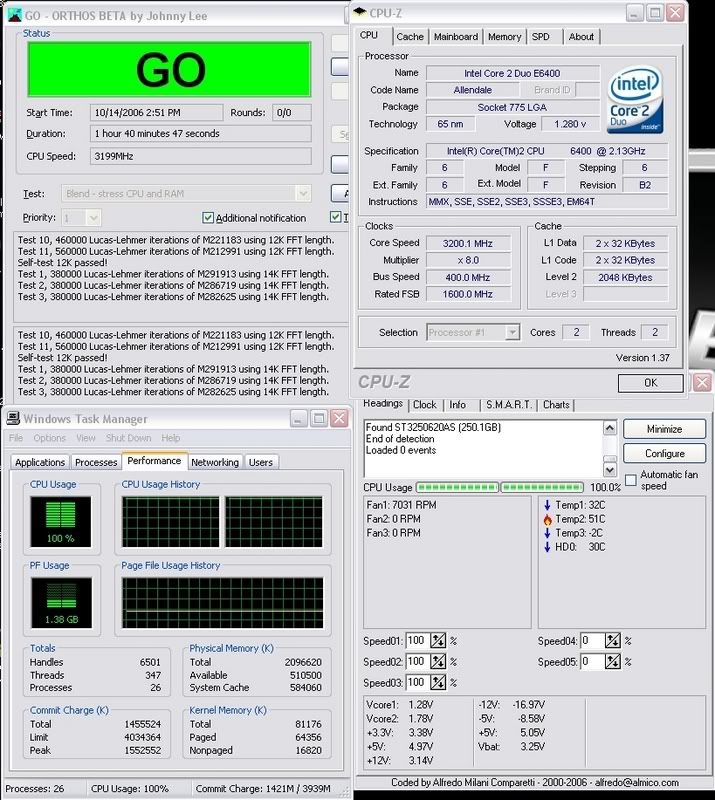Open the About tab in CPU-Z
715x800 pixels.
[581, 37]
